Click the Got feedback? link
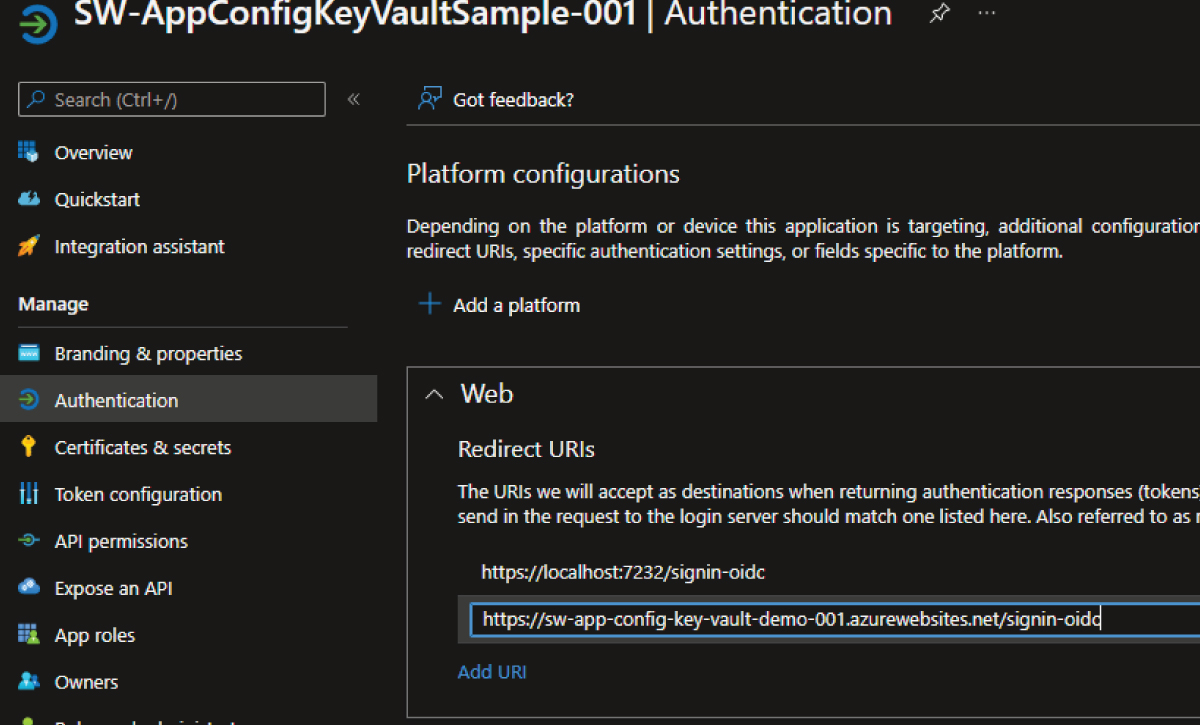 click(513, 100)
